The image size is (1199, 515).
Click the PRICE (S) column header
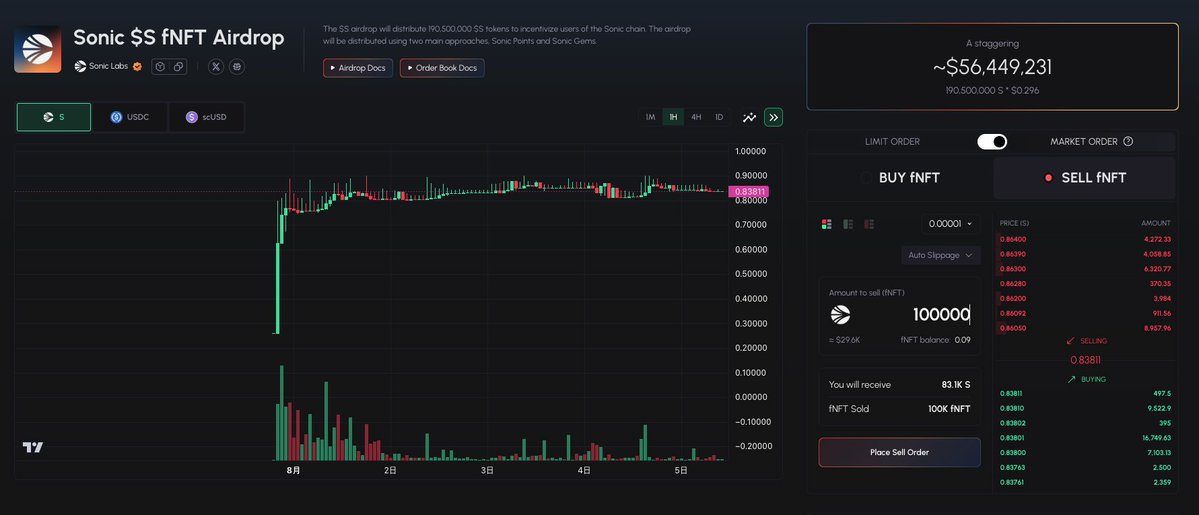tap(1014, 223)
